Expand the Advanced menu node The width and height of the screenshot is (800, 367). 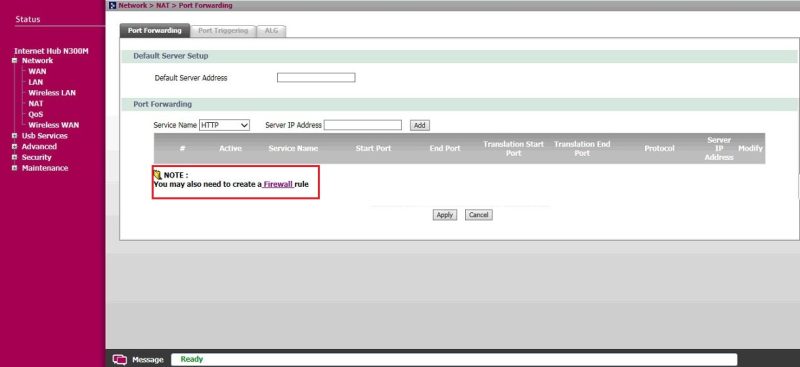click(15, 146)
